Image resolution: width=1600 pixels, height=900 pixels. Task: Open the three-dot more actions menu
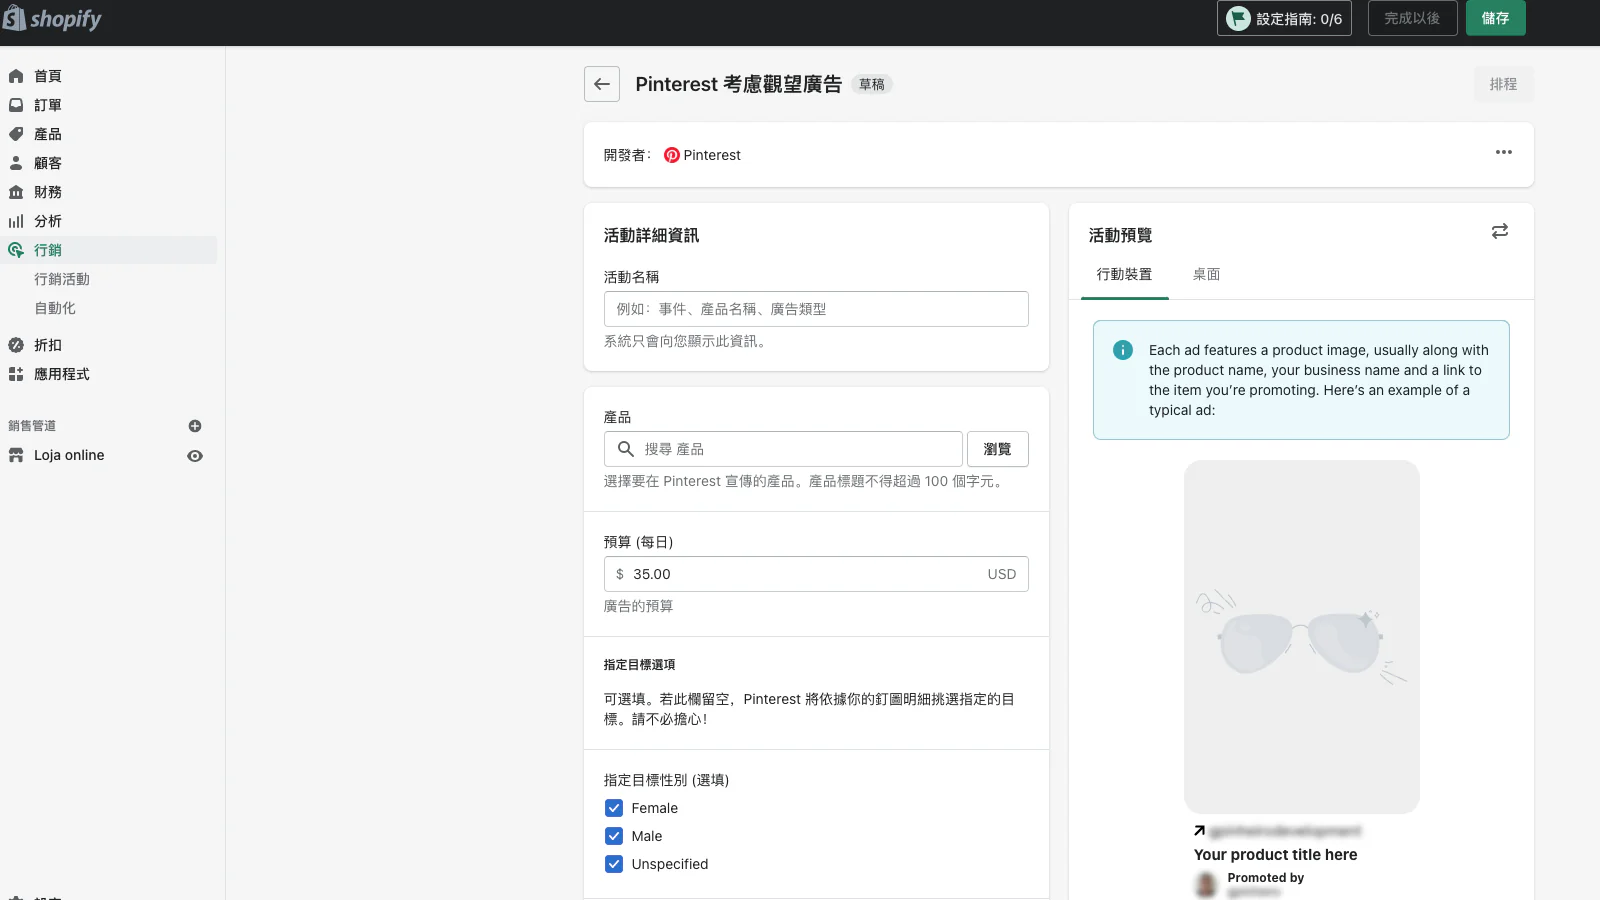coord(1504,152)
